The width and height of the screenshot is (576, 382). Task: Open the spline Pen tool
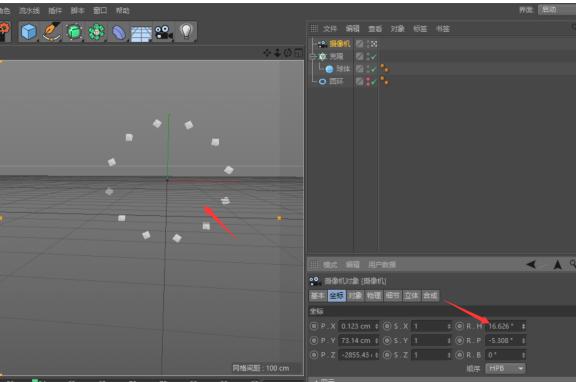[51, 32]
